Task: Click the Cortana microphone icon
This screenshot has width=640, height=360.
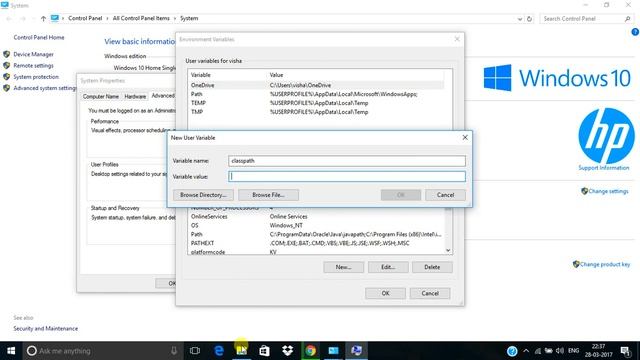Action: [x=174, y=351]
